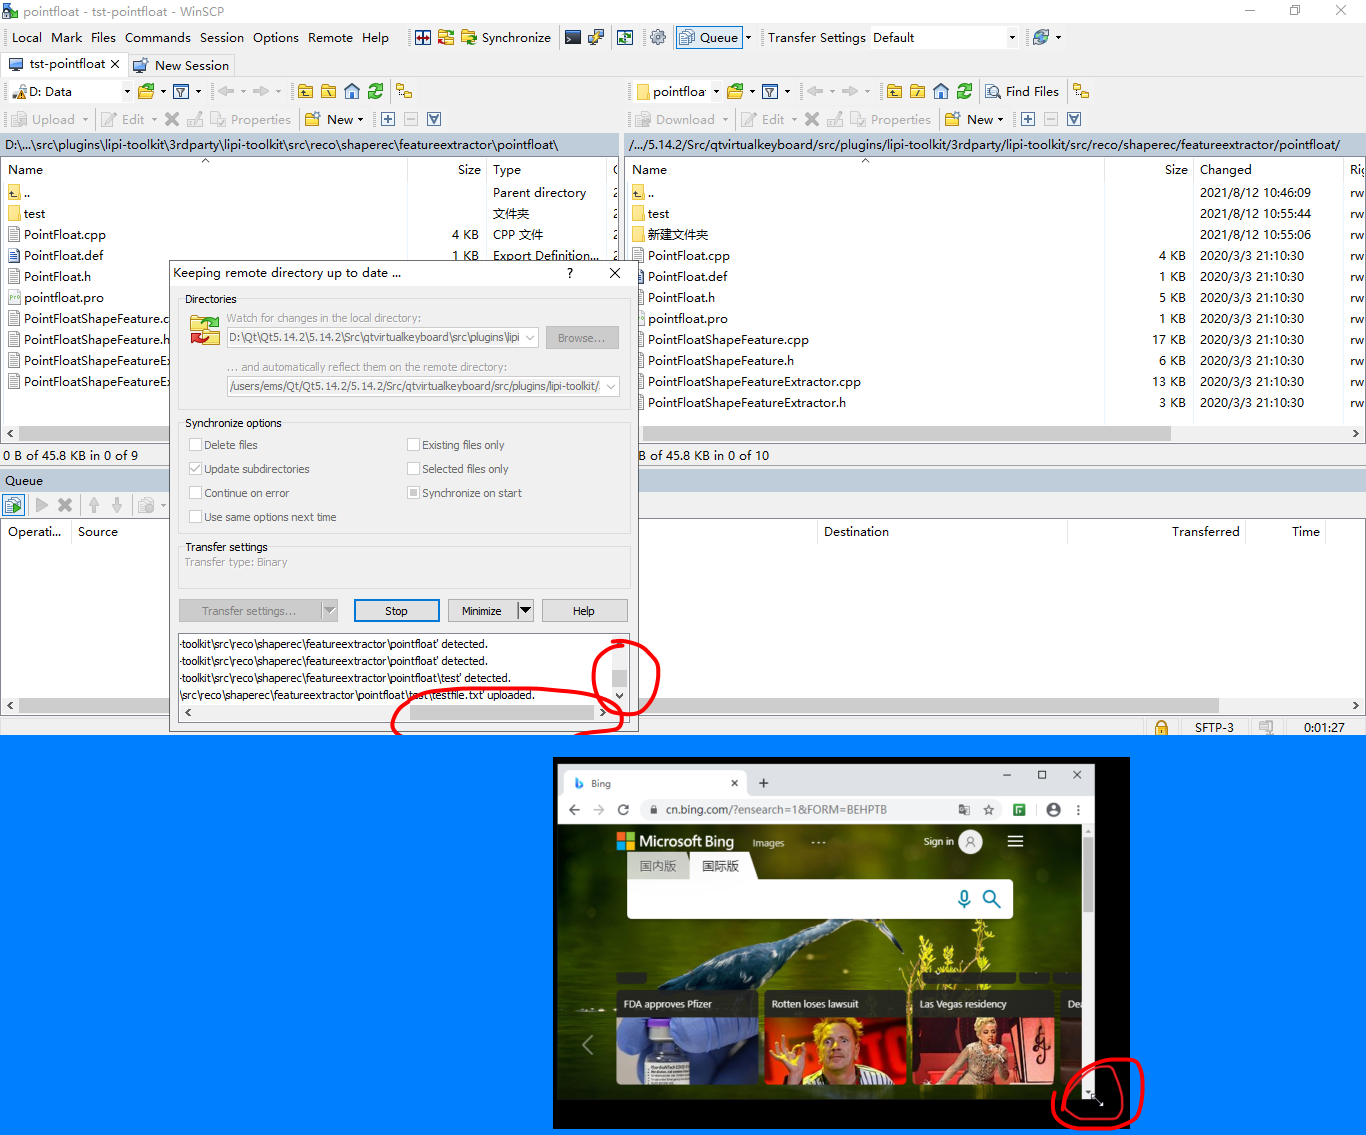Click Find Files in remote panel

point(1022,91)
